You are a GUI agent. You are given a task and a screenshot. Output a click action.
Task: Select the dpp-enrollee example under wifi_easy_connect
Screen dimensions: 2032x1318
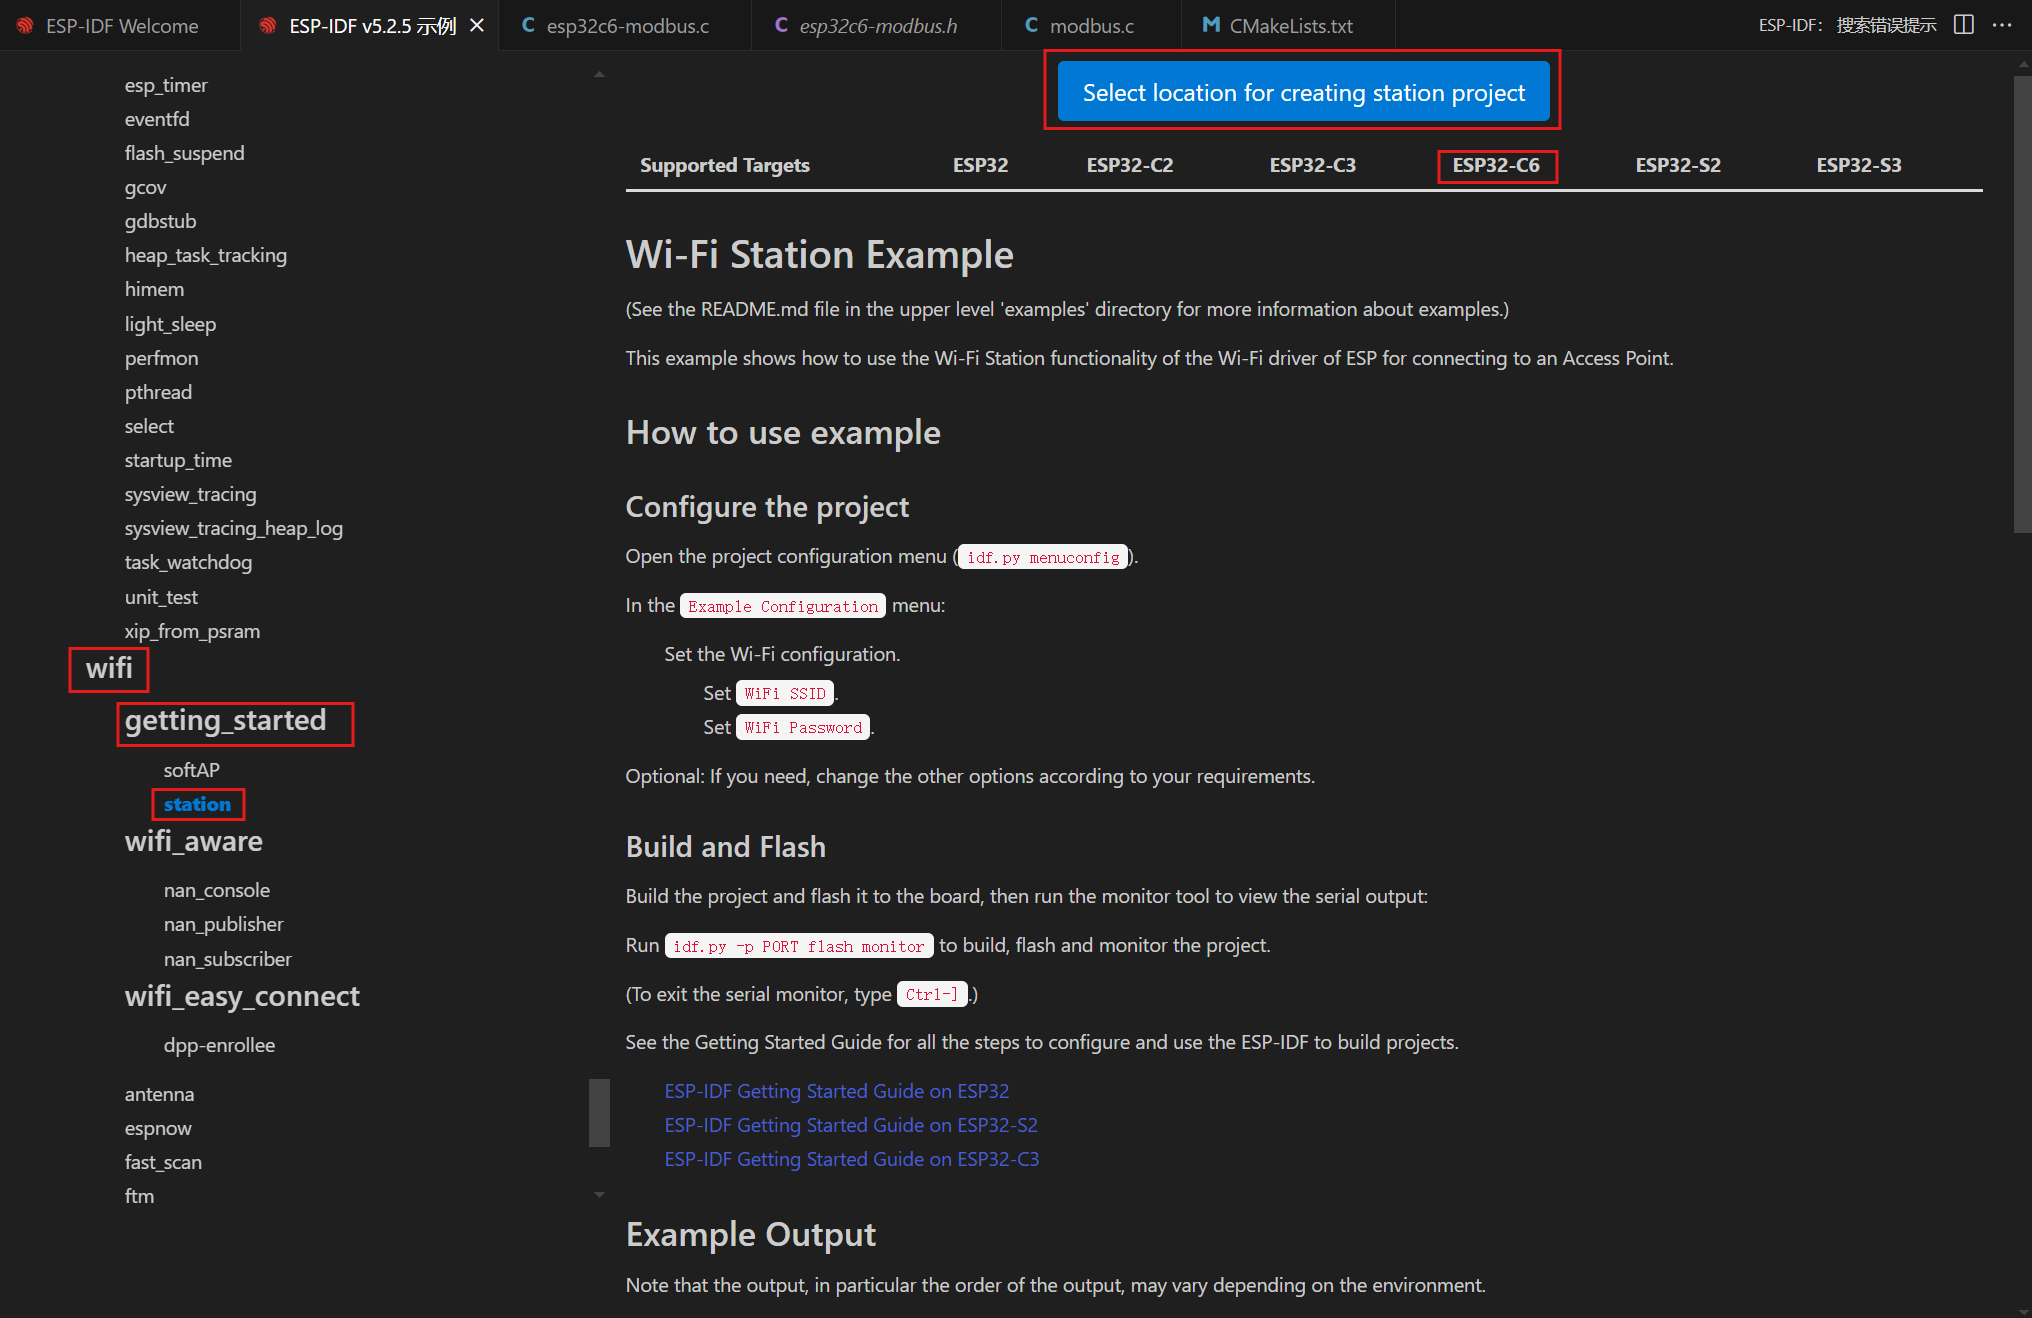coord(219,1045)
